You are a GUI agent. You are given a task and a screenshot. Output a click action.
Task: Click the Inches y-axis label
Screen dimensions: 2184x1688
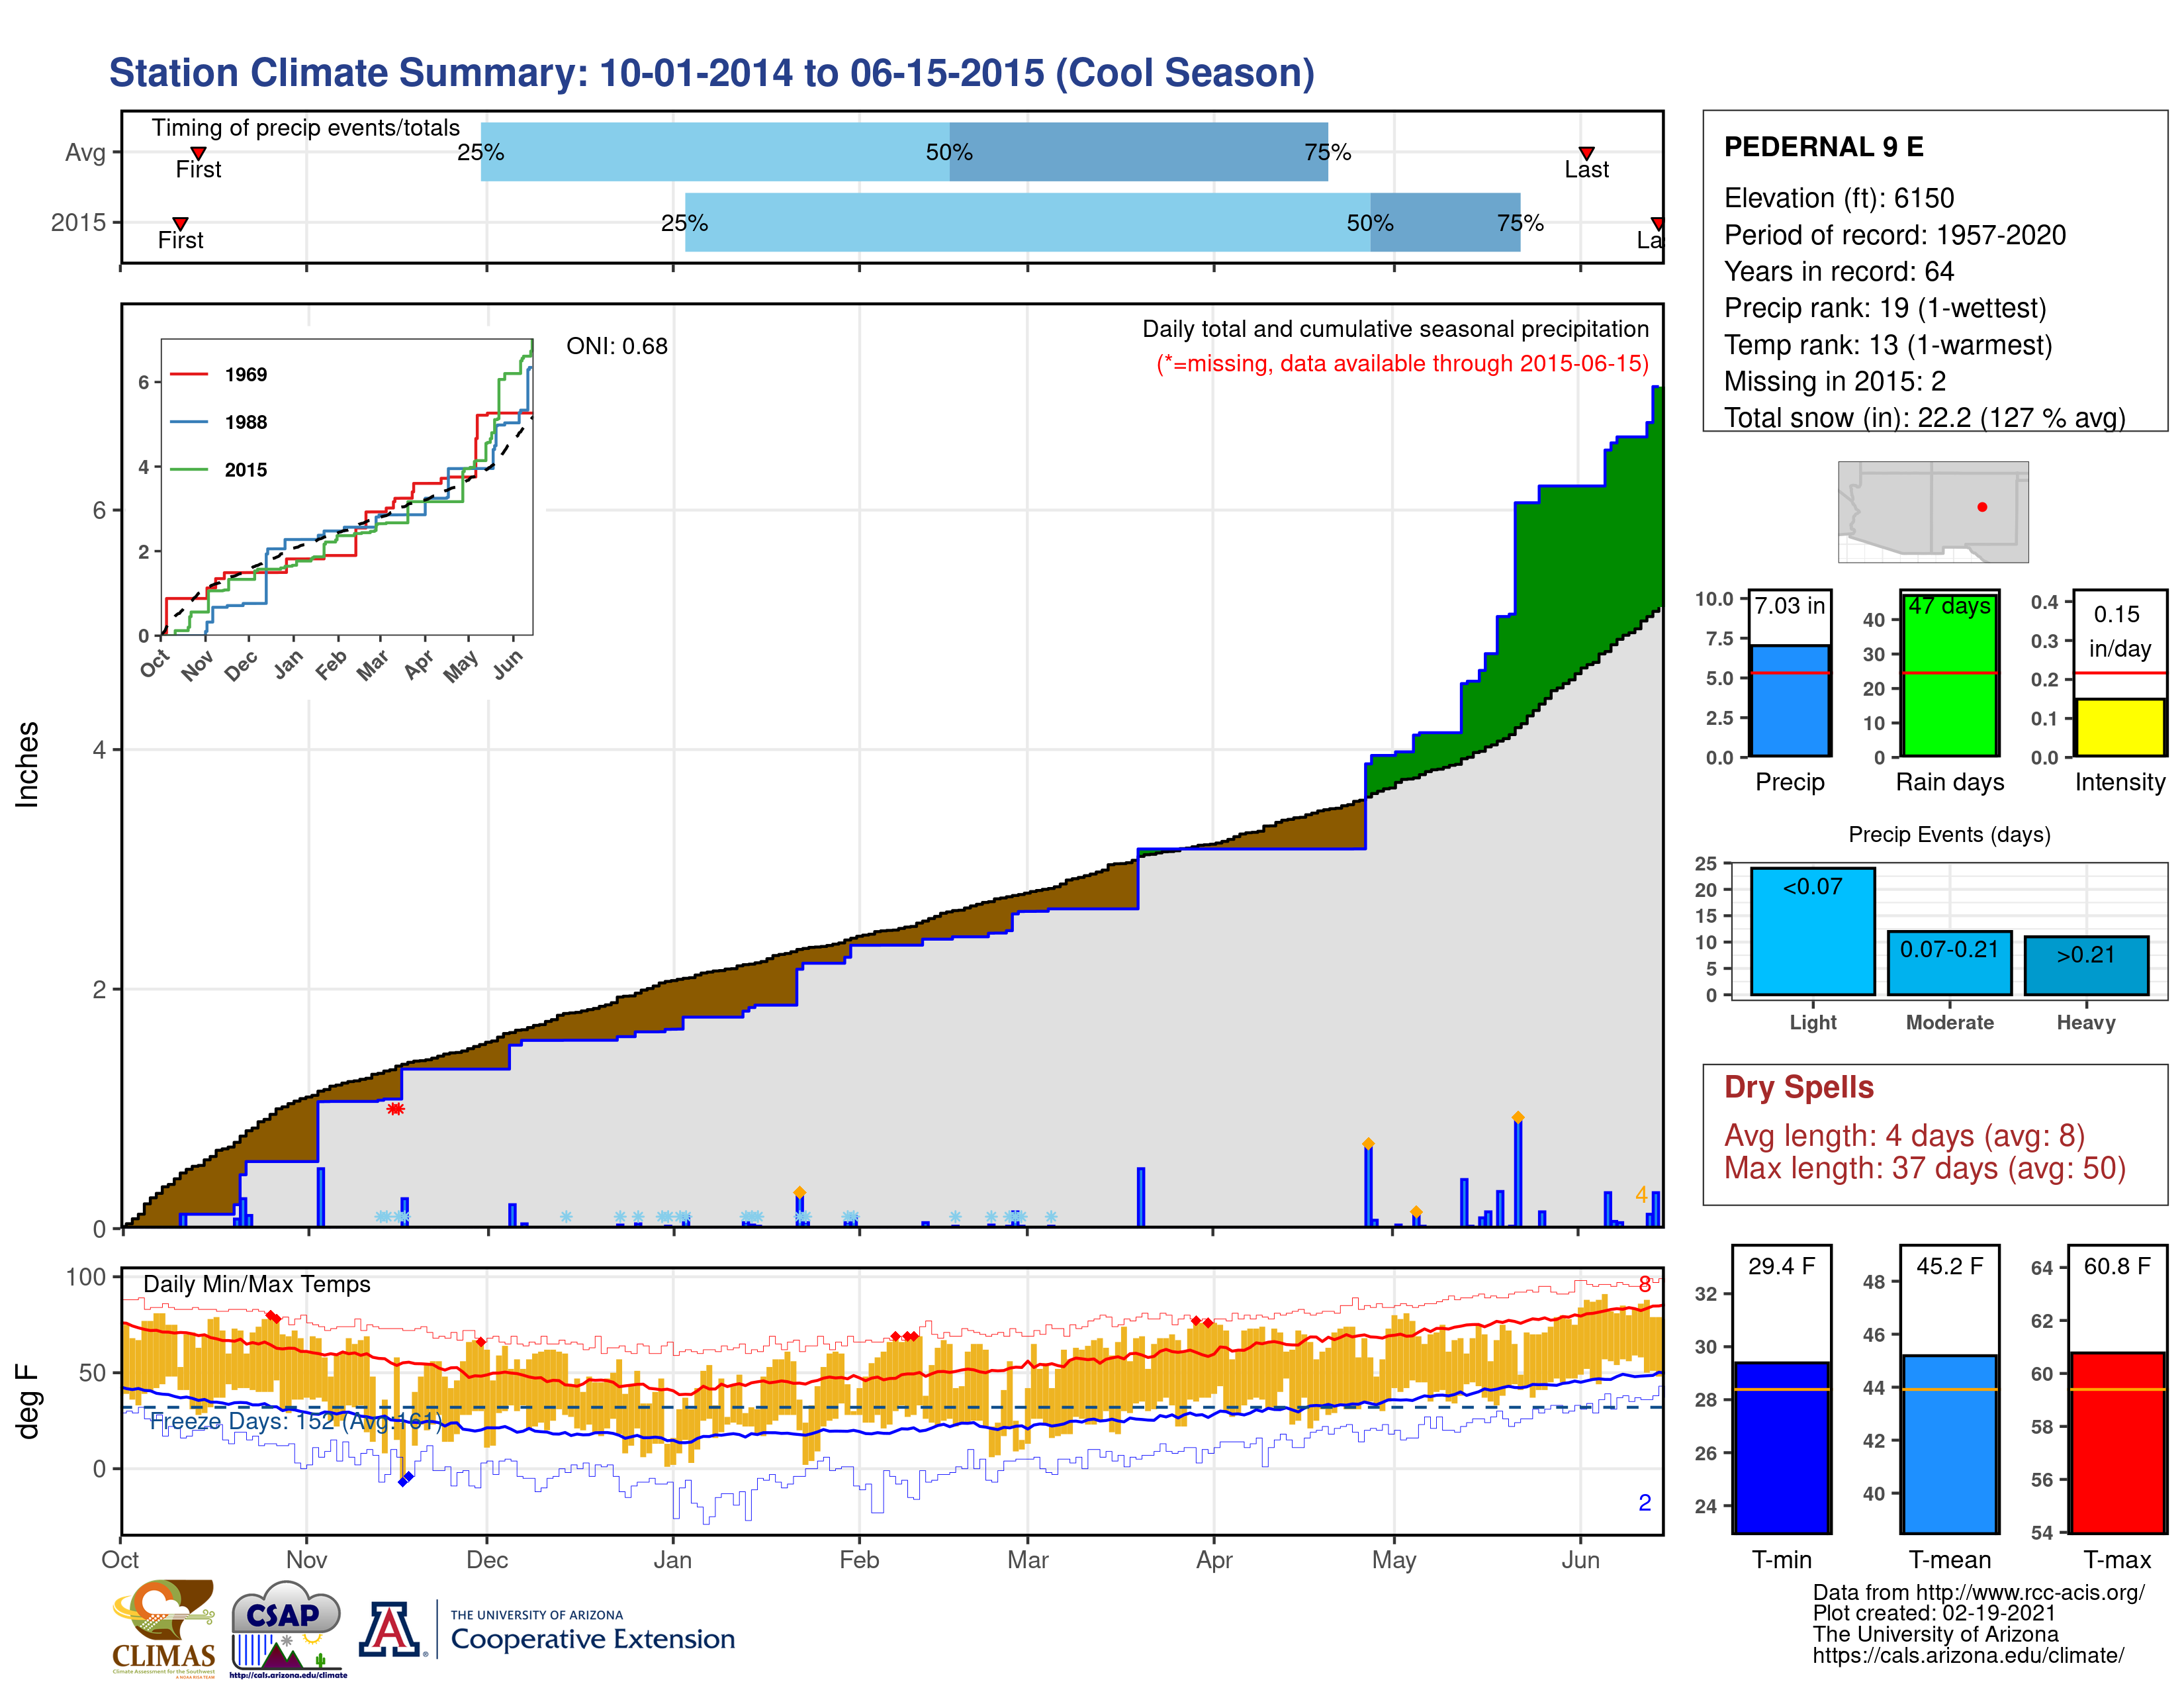[27, 765]
